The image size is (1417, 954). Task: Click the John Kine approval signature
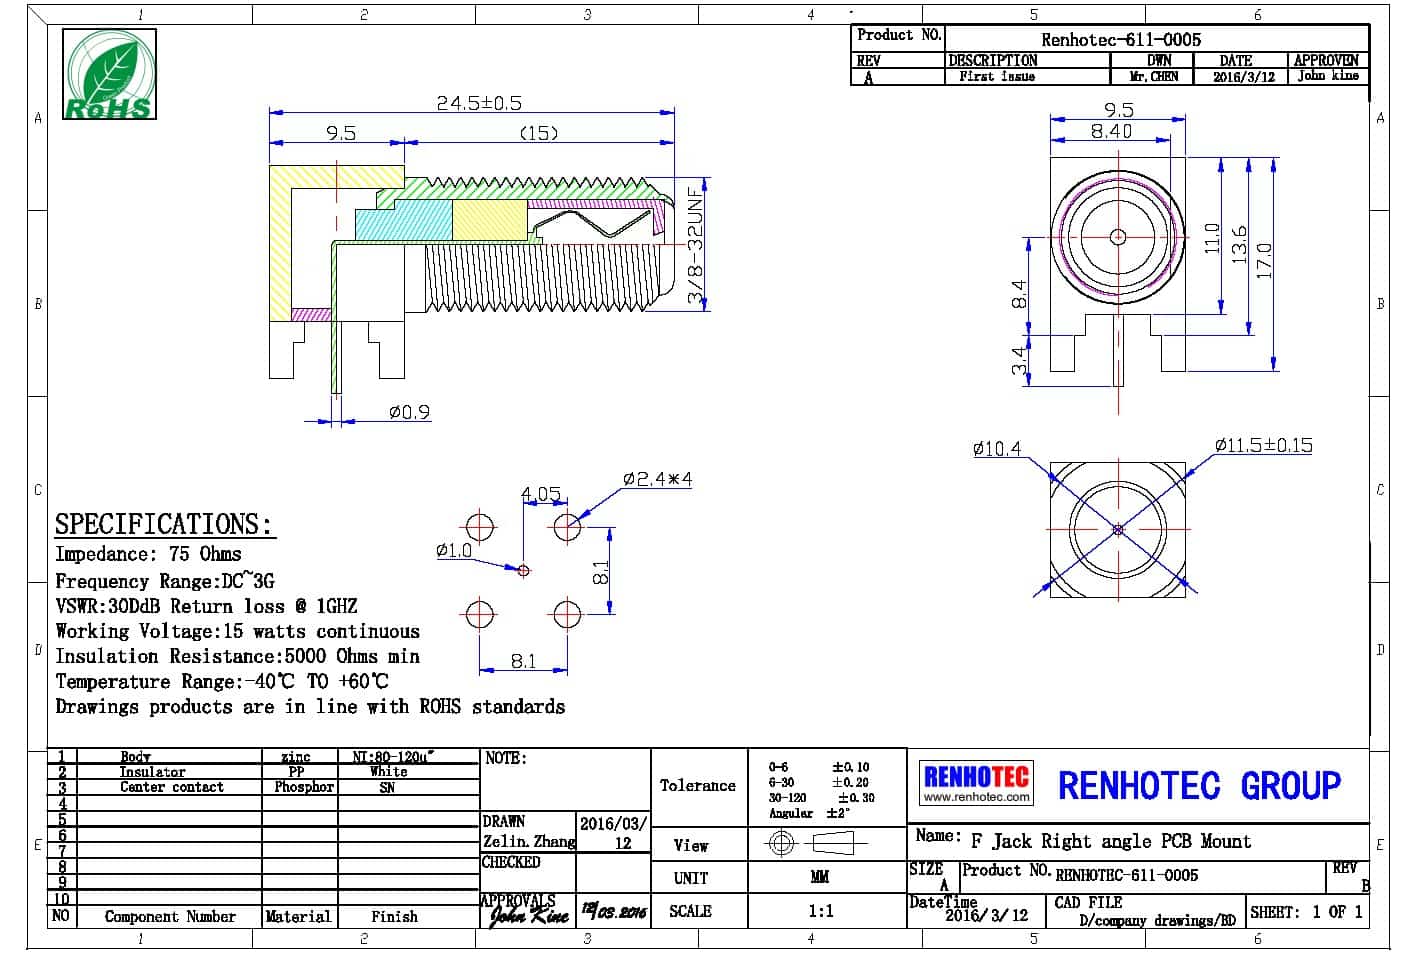[530, 912]
